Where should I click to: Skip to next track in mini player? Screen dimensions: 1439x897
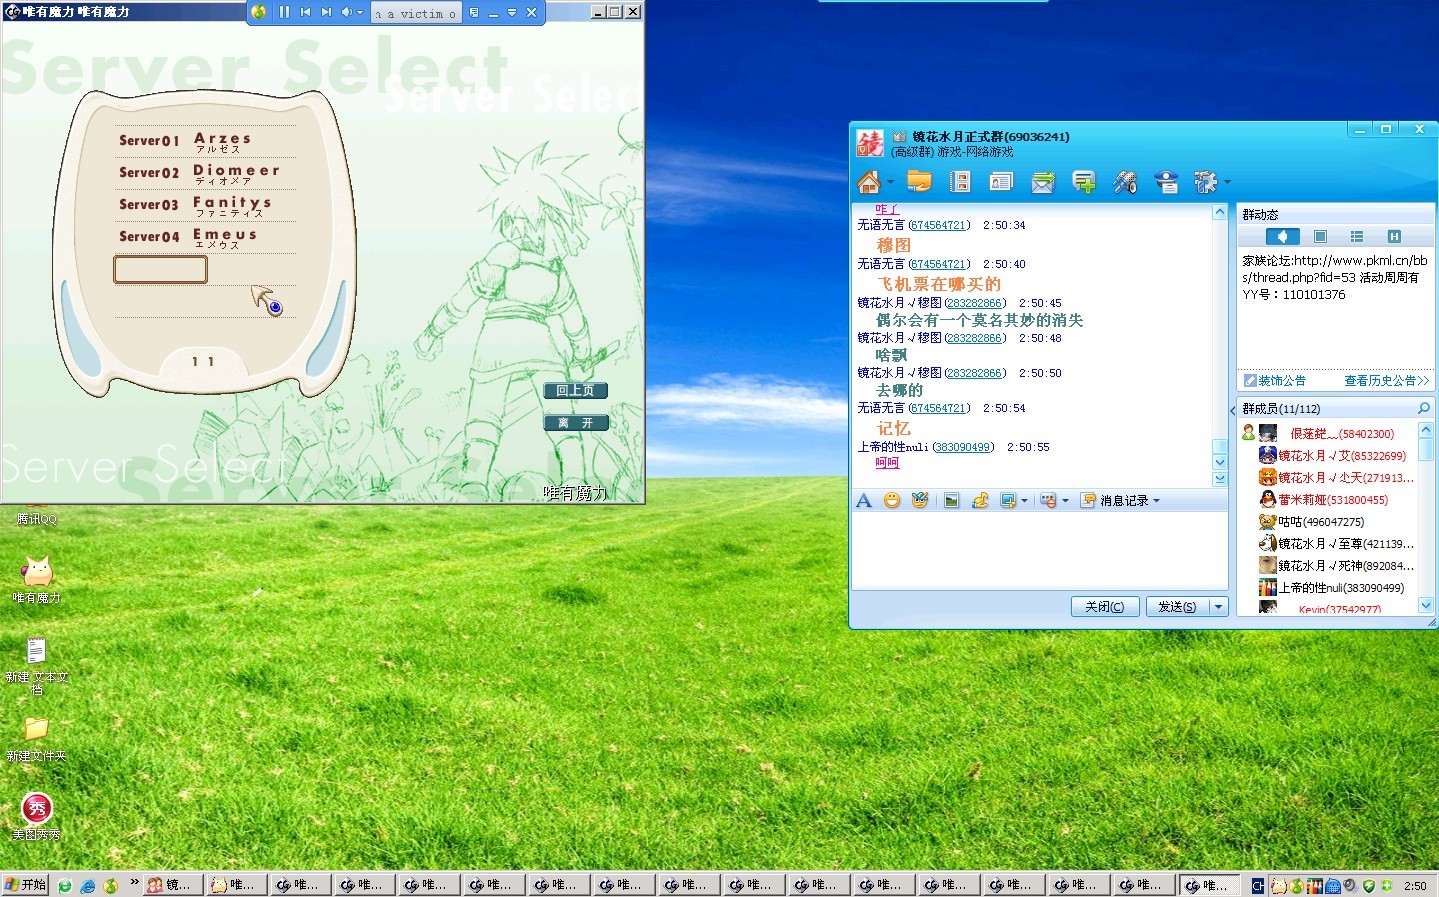tap(326, 12)
